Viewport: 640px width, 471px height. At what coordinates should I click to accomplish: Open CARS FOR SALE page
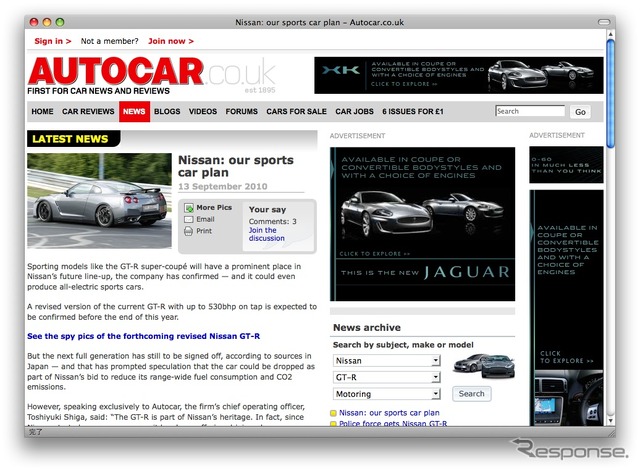coord(296,111)
